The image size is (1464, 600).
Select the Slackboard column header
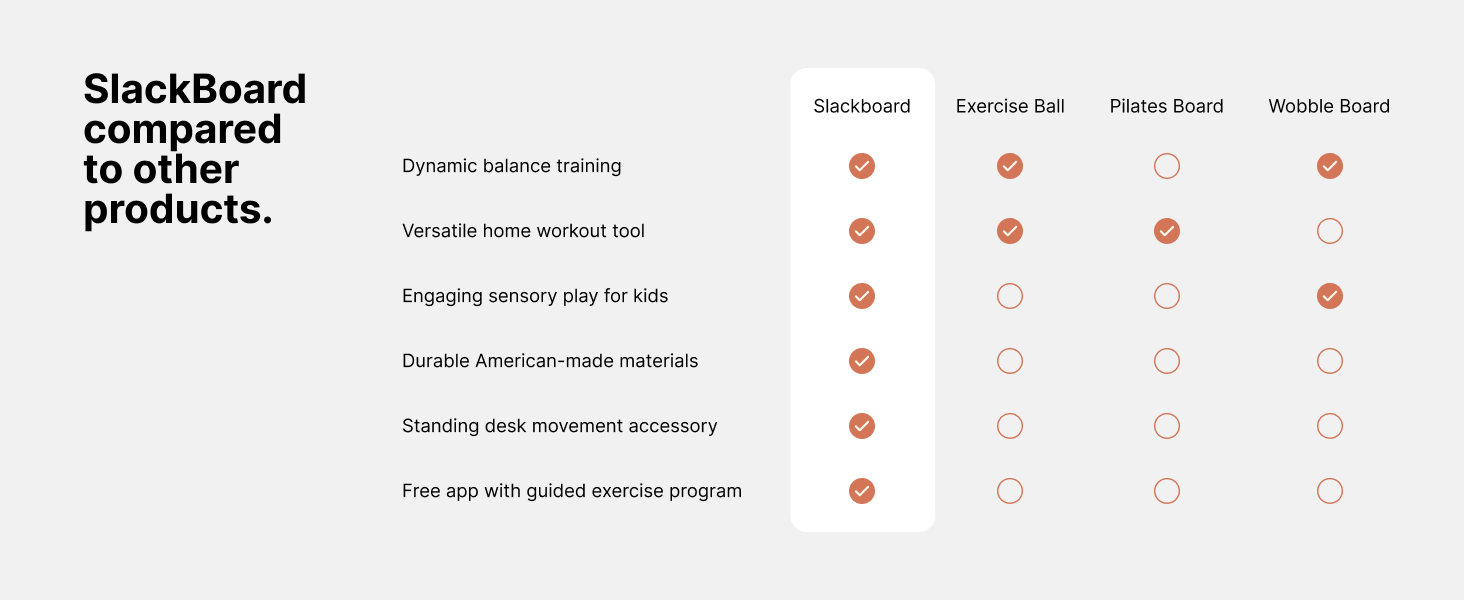click(862, 106)
